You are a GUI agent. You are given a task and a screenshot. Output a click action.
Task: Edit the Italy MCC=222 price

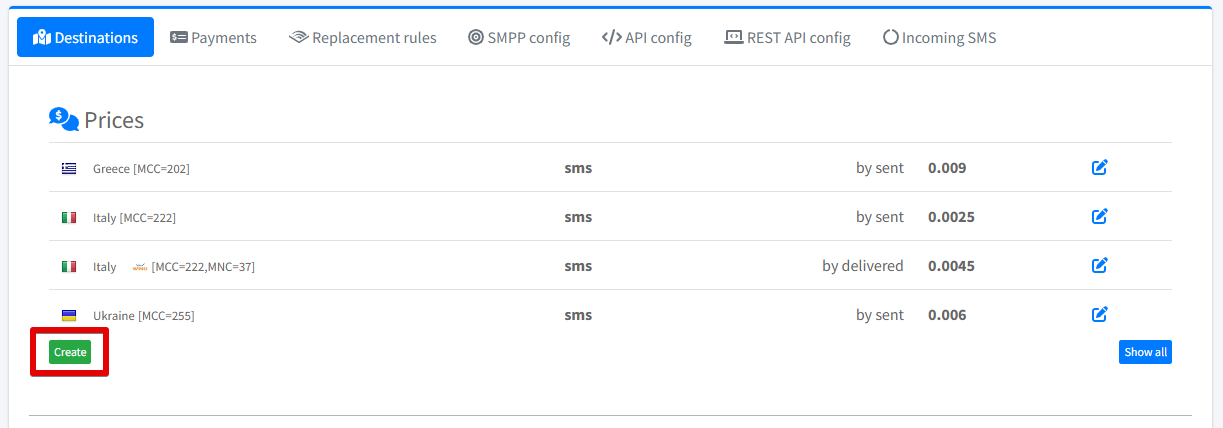[1099, 217]
